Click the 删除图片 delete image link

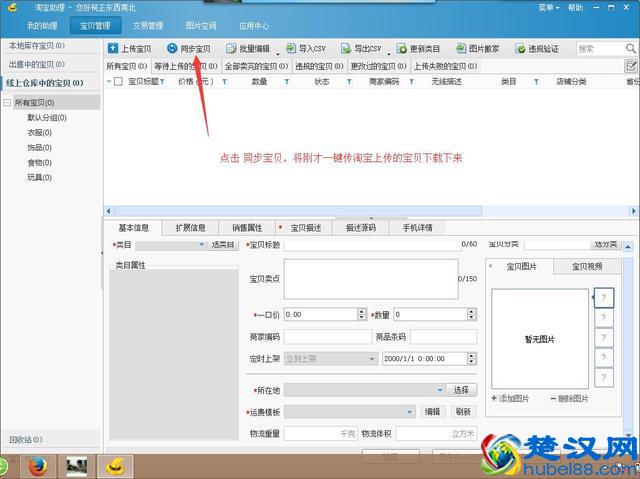coord(570,399)
